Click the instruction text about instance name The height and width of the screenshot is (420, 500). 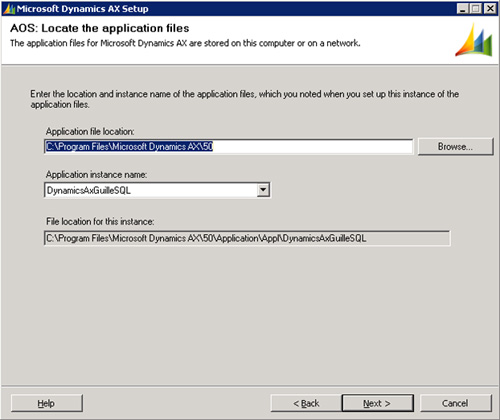(x=244, y=99)
